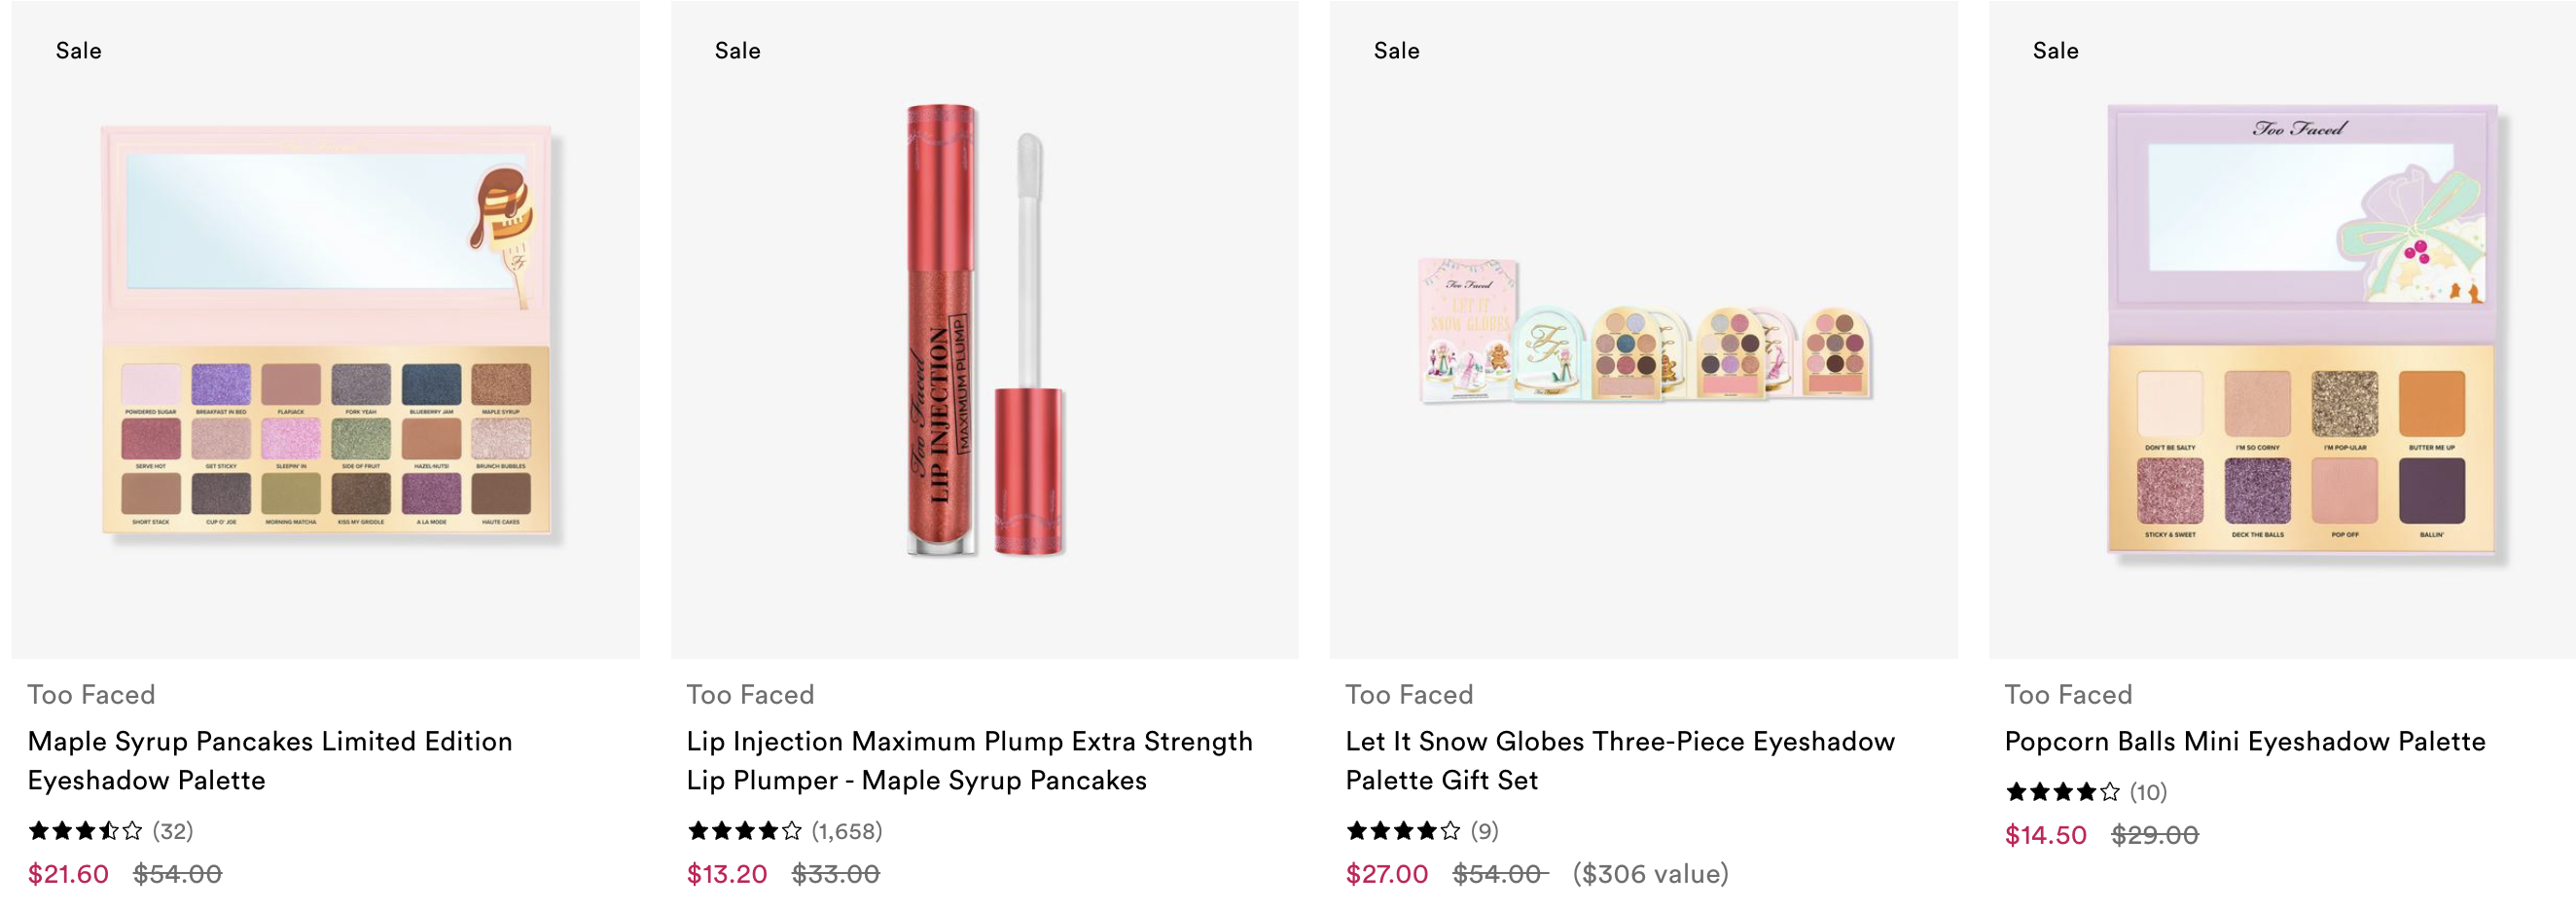Open the 32 reviews count
The width and height of the screenshot is (2576, 911).
(x=173, y=831)
